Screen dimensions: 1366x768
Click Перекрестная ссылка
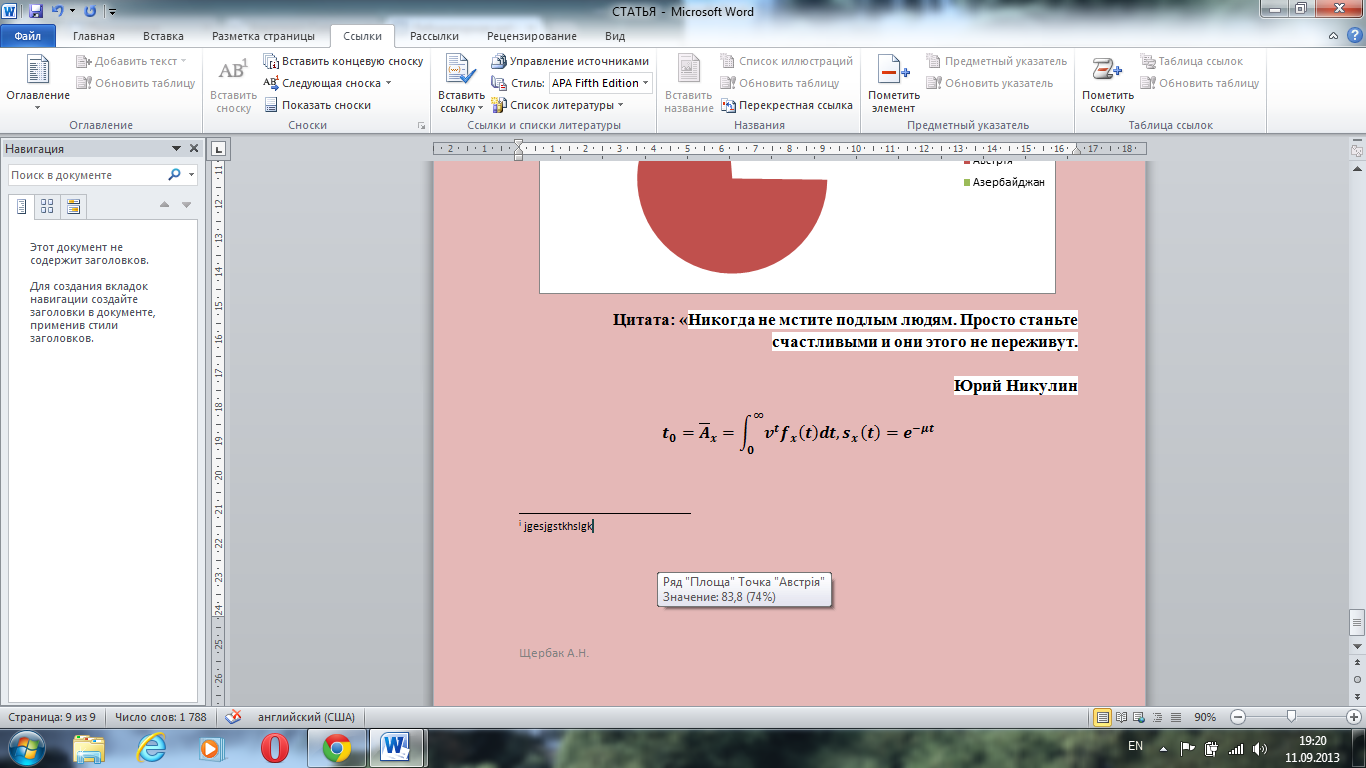(x=786, y=105)
